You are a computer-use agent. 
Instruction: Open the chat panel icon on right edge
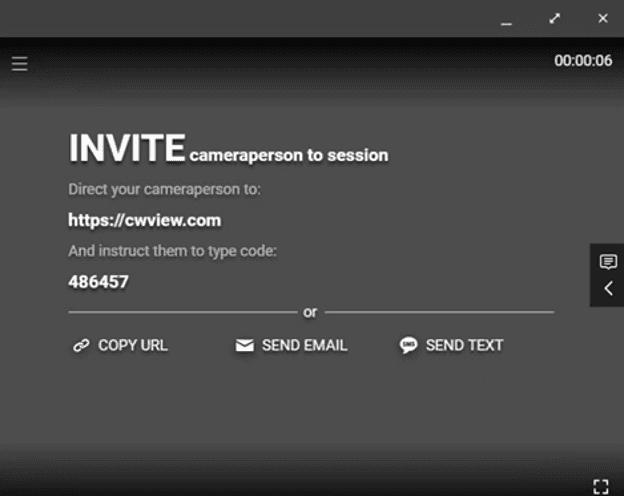(607, 262)
